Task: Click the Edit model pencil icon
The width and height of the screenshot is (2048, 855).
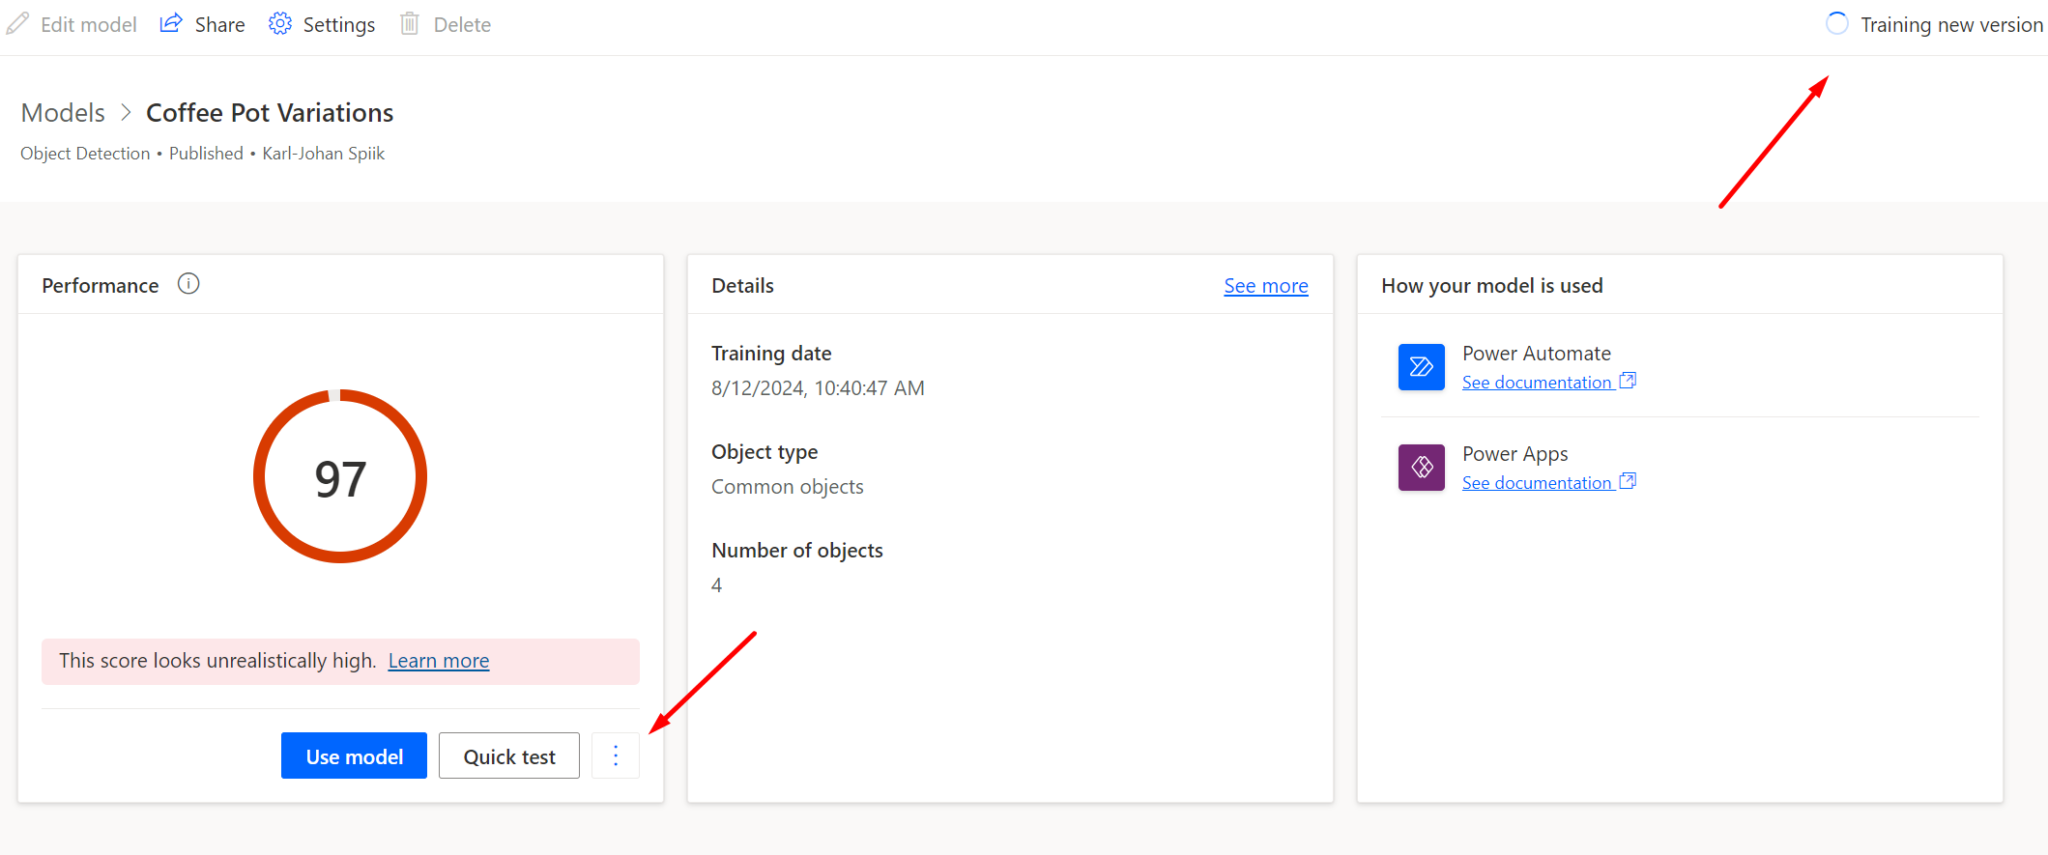Action: point(18,24)
